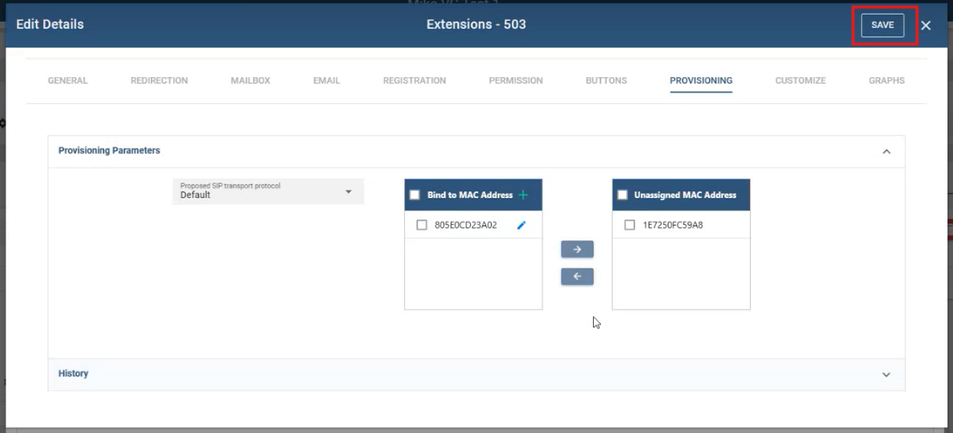Open the Redirection tab
The image size is (953, 433).
(159, 80)
